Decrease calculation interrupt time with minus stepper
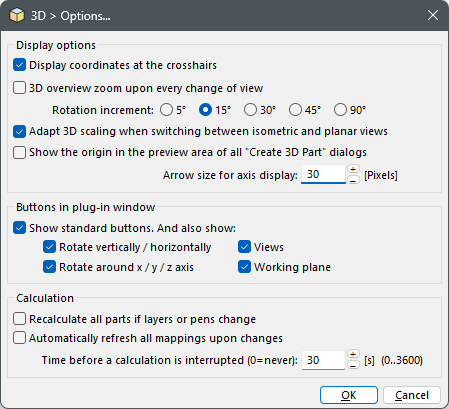This screenshot has height=409, width=449. [353, 365]
